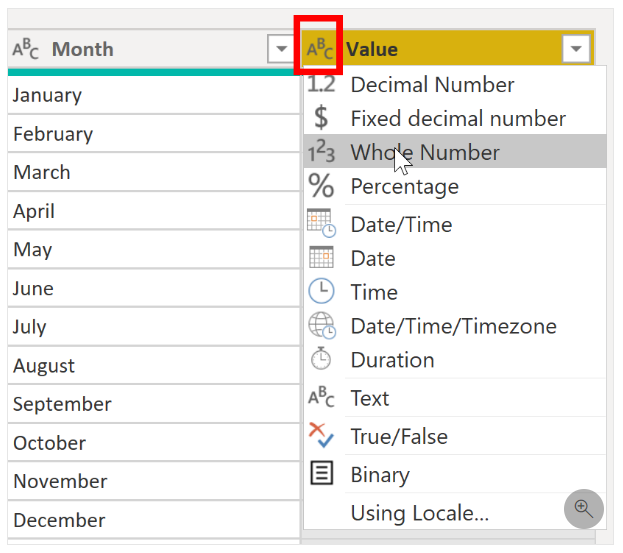Image resolution: width=623 pixels, height=553 pixels.
Task: Select the September cell
Action: tap(153, 404)
